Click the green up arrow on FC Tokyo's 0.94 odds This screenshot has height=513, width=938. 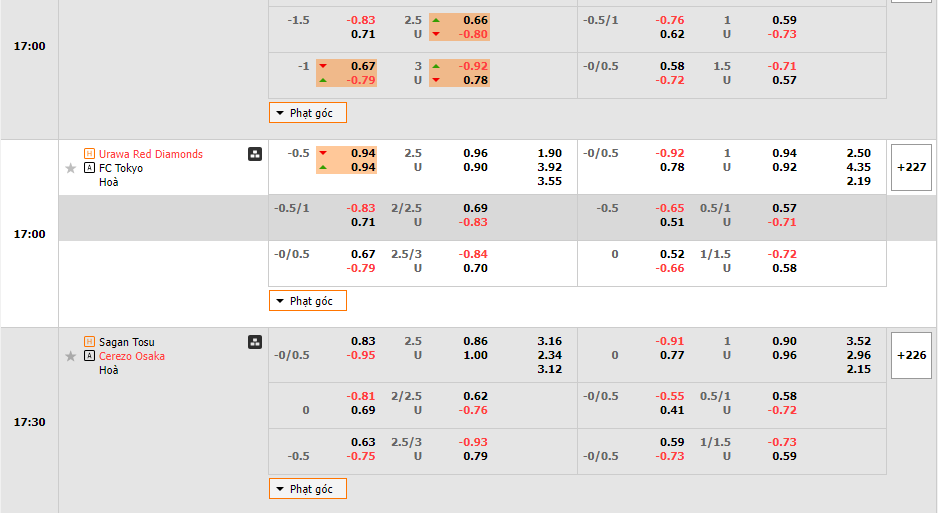[x=323, y=168]
